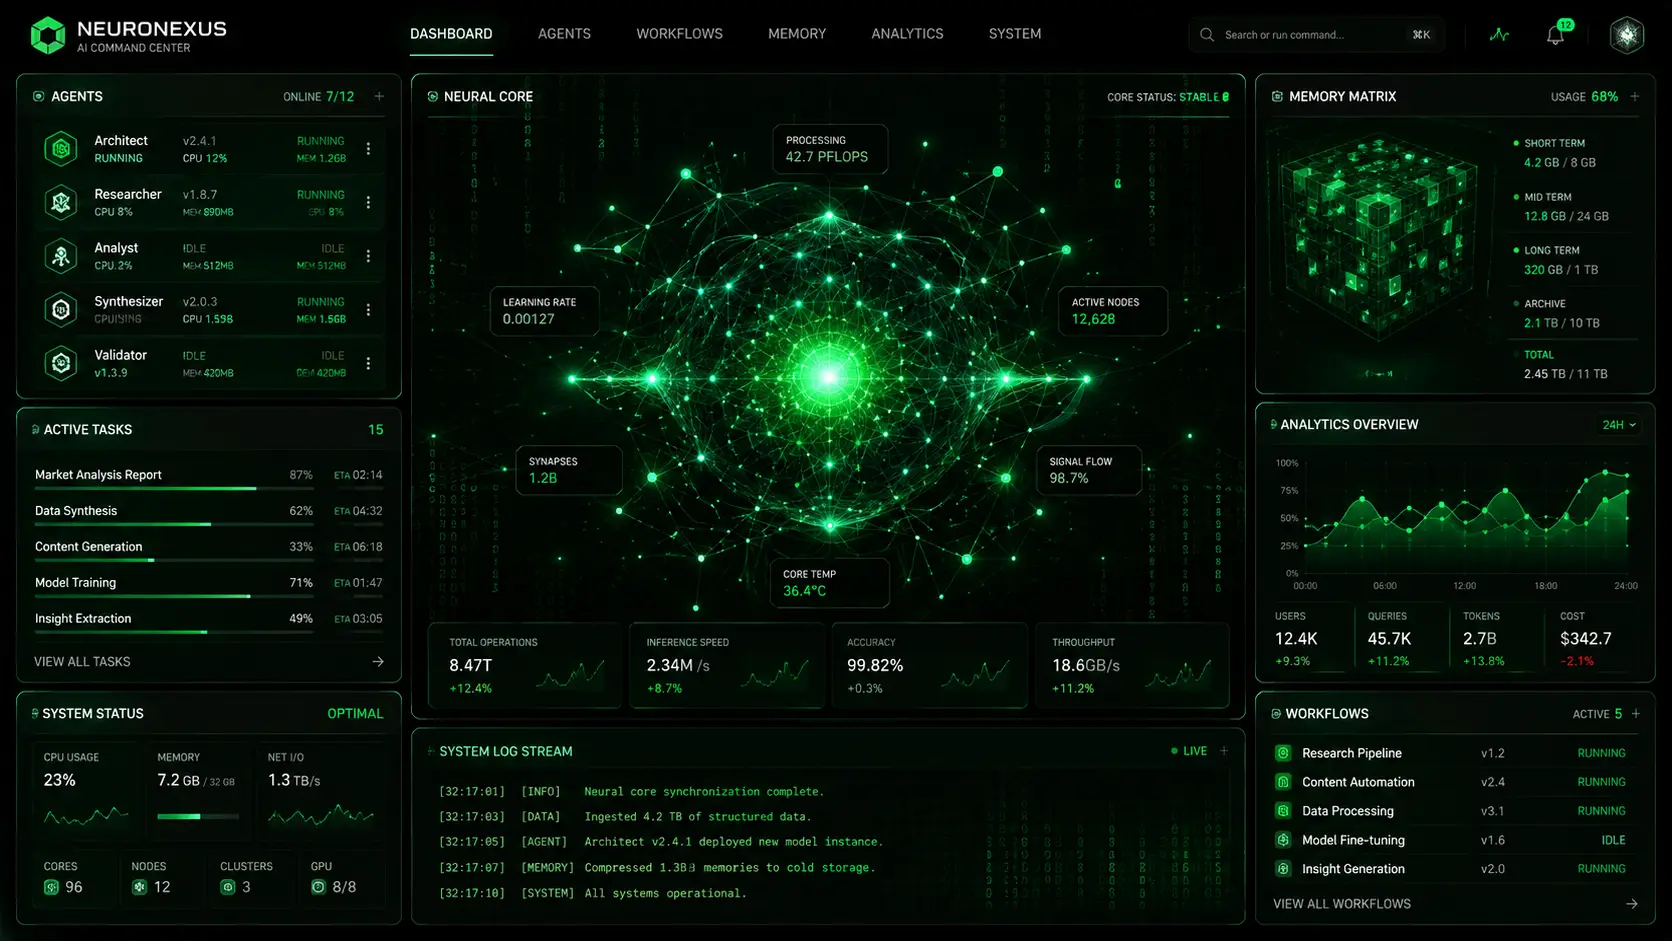Click the Learning Rate 0.00127 card

pos(544,311)
